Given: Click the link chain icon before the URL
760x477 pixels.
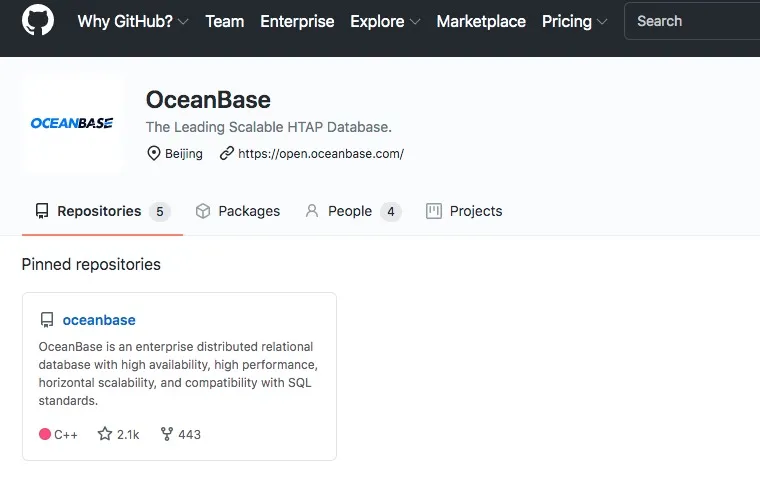Looking at the screenshot, I should (226, 154).
